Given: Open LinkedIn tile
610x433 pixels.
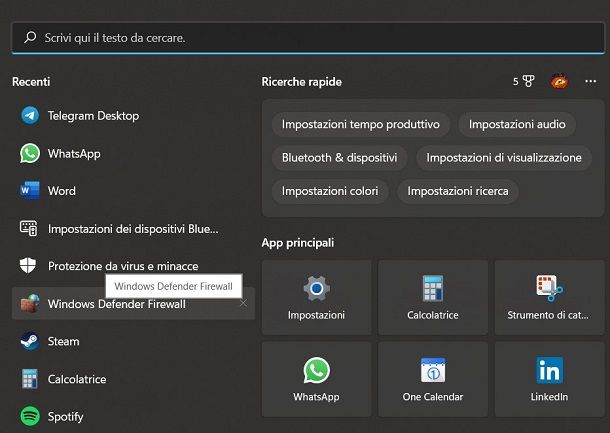Looking at the screenshot, I should [550, 379].
